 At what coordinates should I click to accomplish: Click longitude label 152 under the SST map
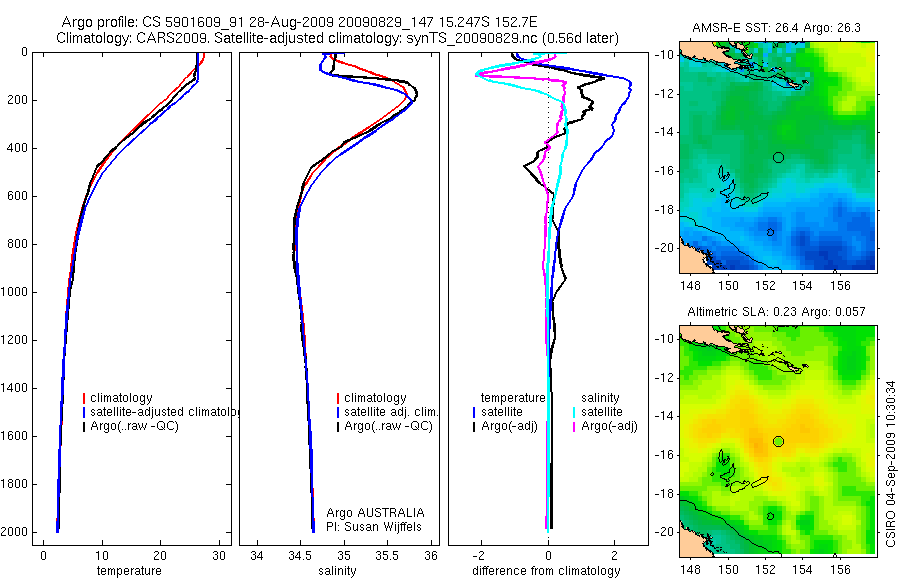coord(765,285)
